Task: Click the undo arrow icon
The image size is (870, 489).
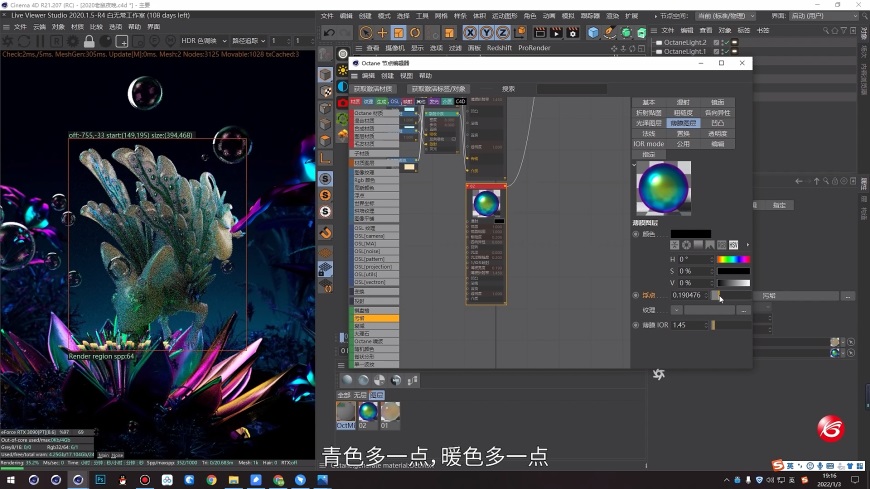Action: tap(331, 33)
